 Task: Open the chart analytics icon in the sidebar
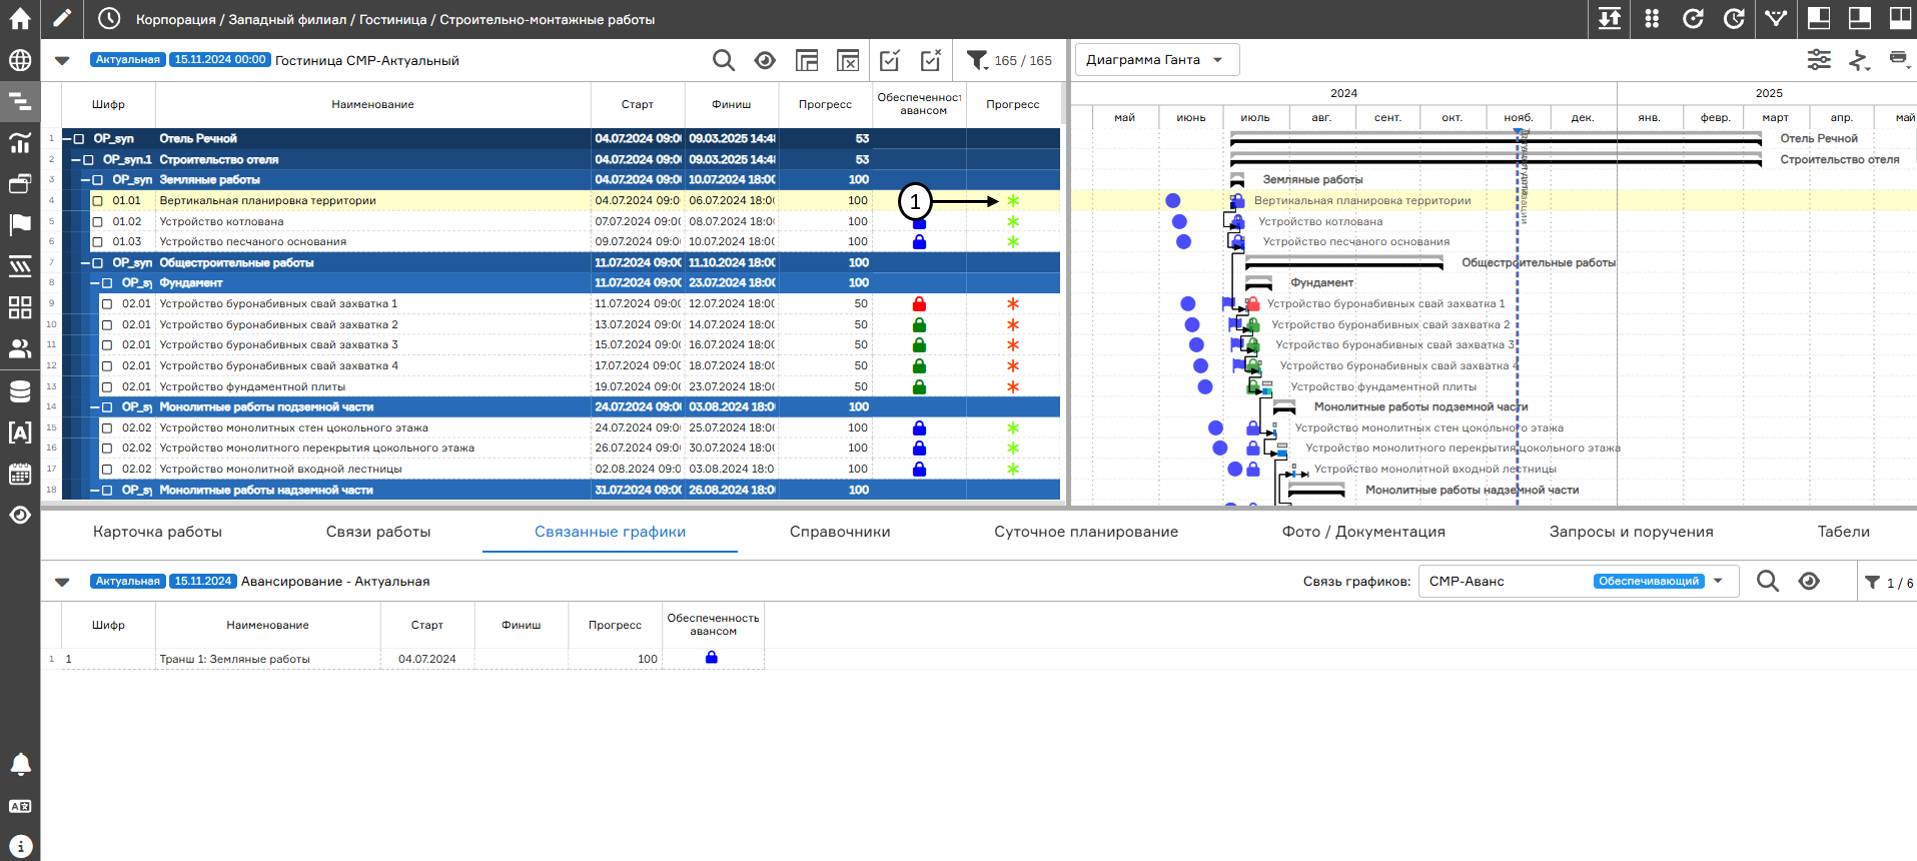tap(20, 143)
